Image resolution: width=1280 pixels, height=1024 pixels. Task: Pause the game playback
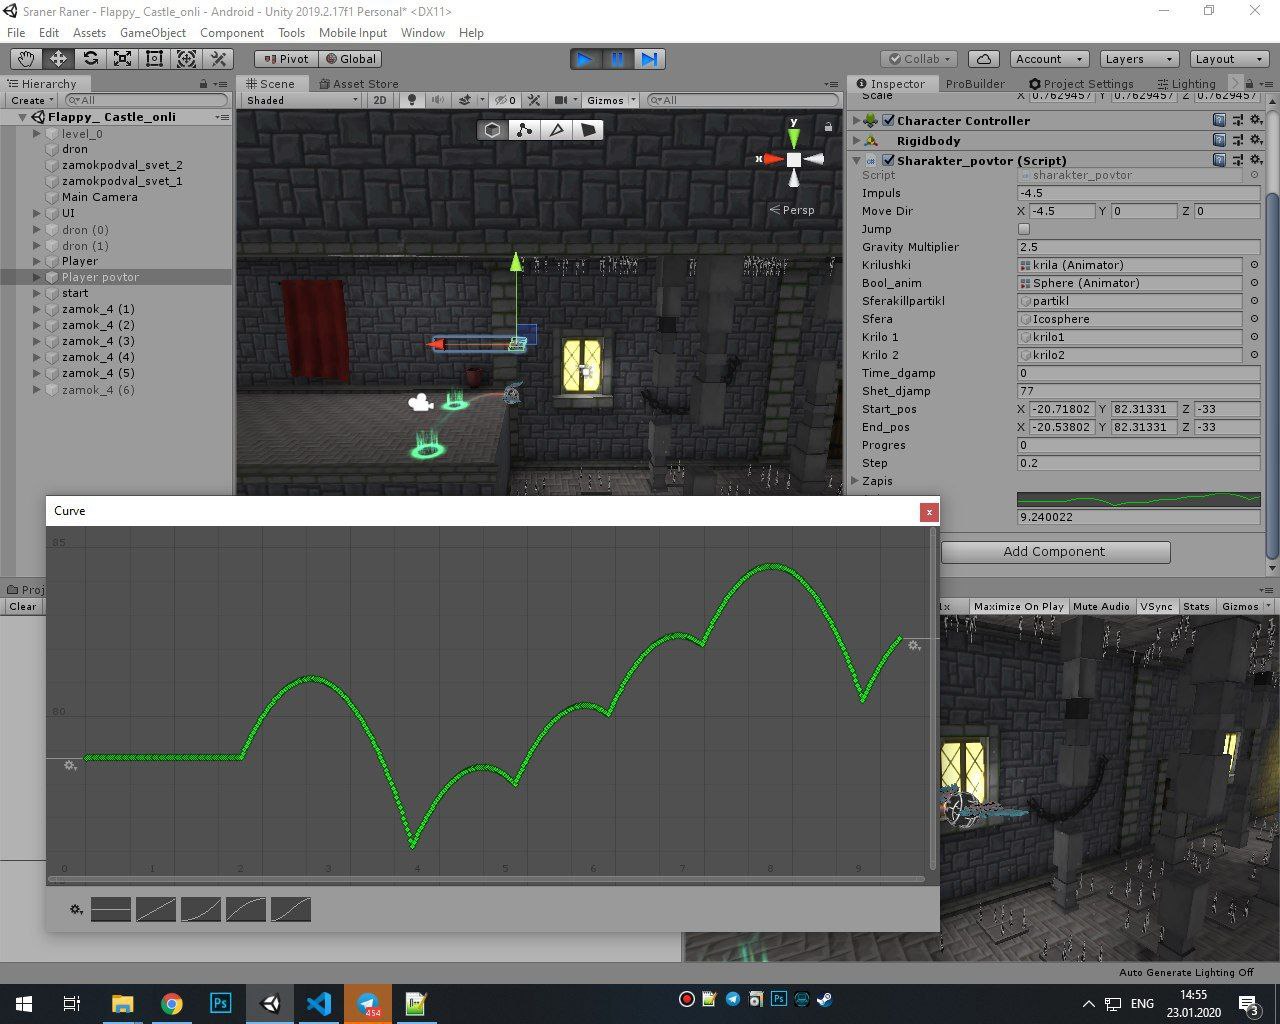pos(617,59)
